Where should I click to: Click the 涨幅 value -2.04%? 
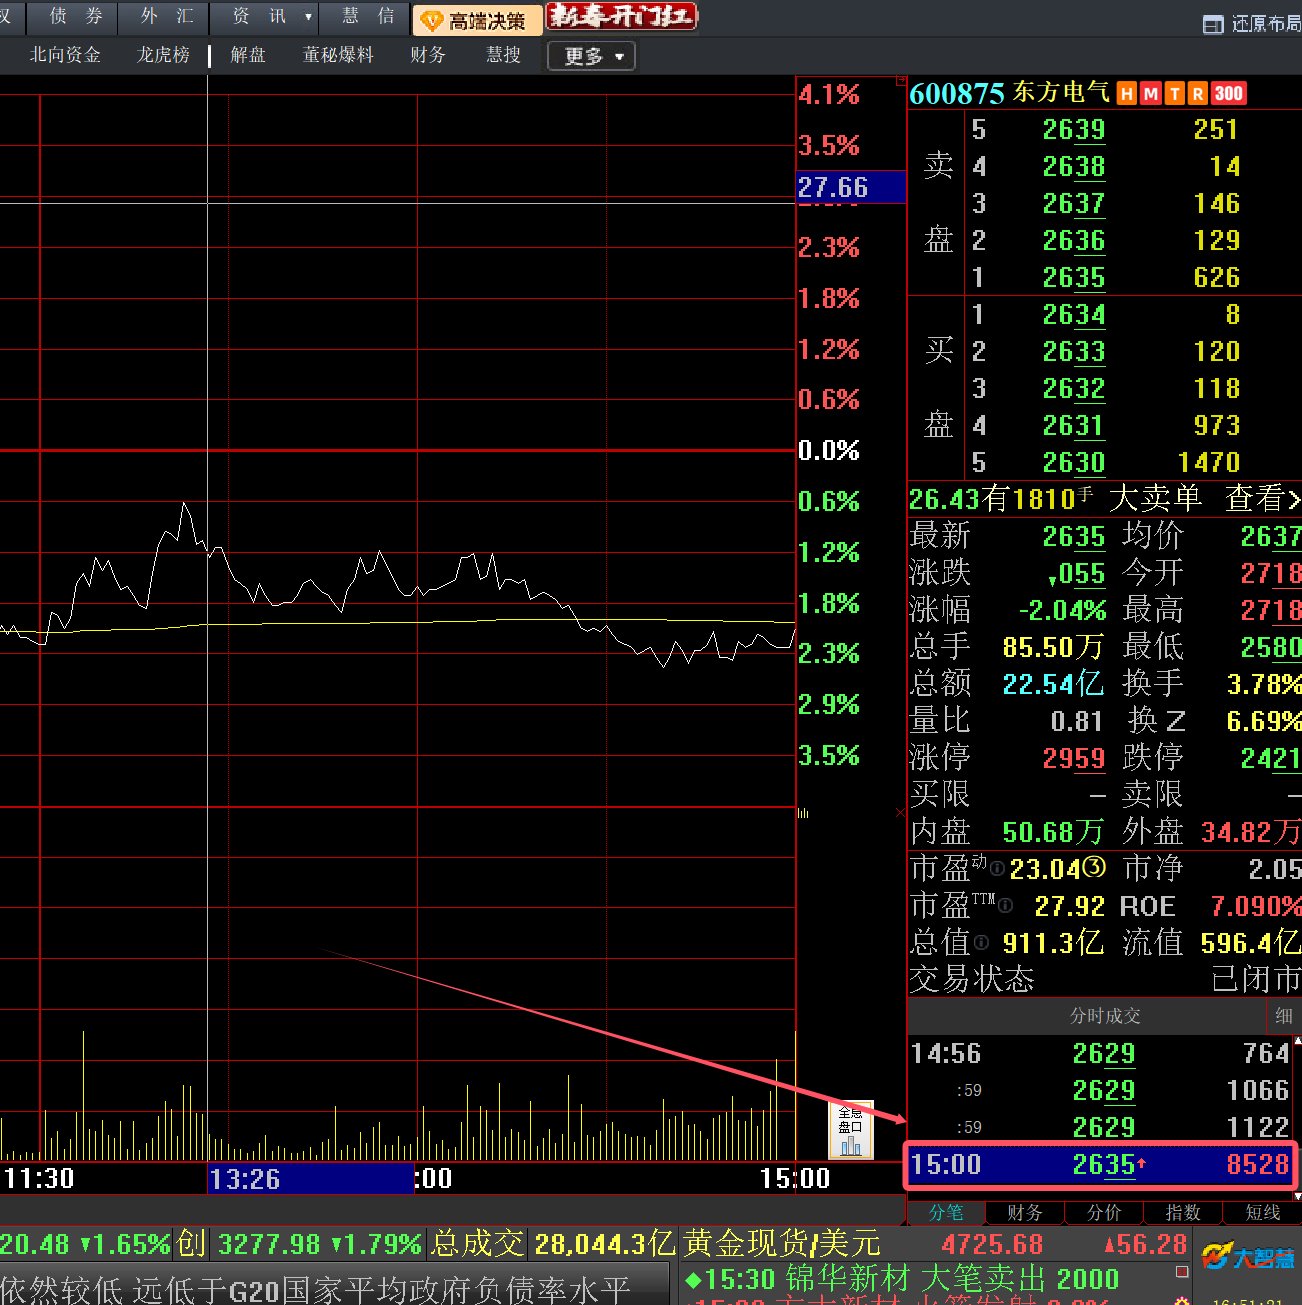(1062, 610)
